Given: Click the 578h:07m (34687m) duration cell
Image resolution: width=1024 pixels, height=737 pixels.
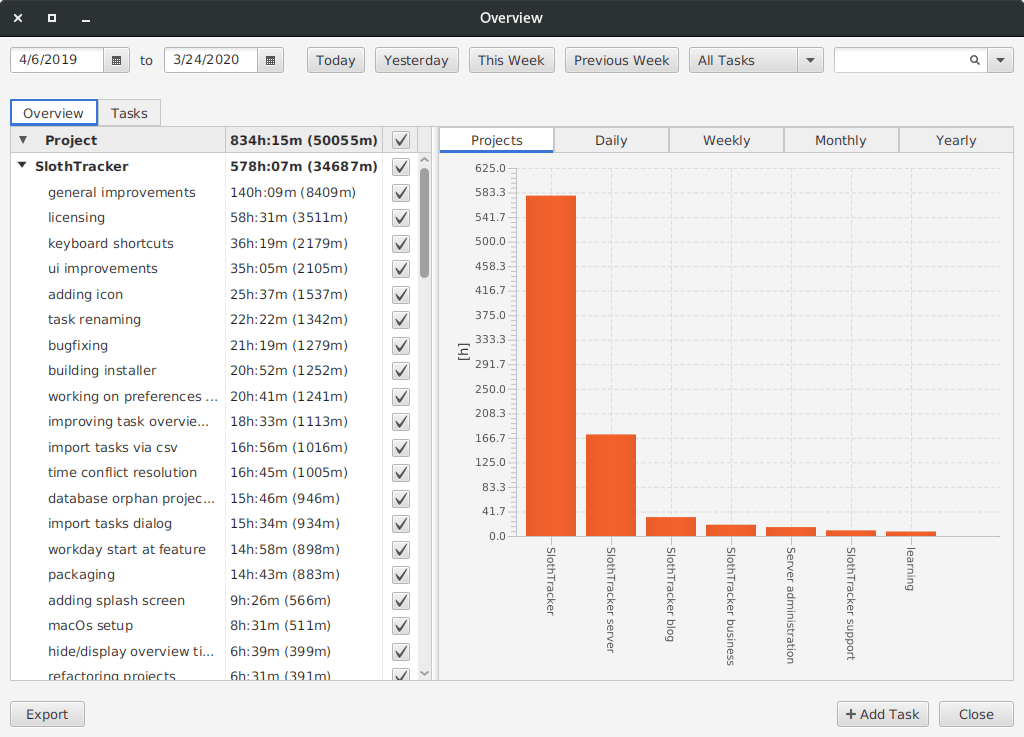Looking at the screenshot, I should click(304, 166).
